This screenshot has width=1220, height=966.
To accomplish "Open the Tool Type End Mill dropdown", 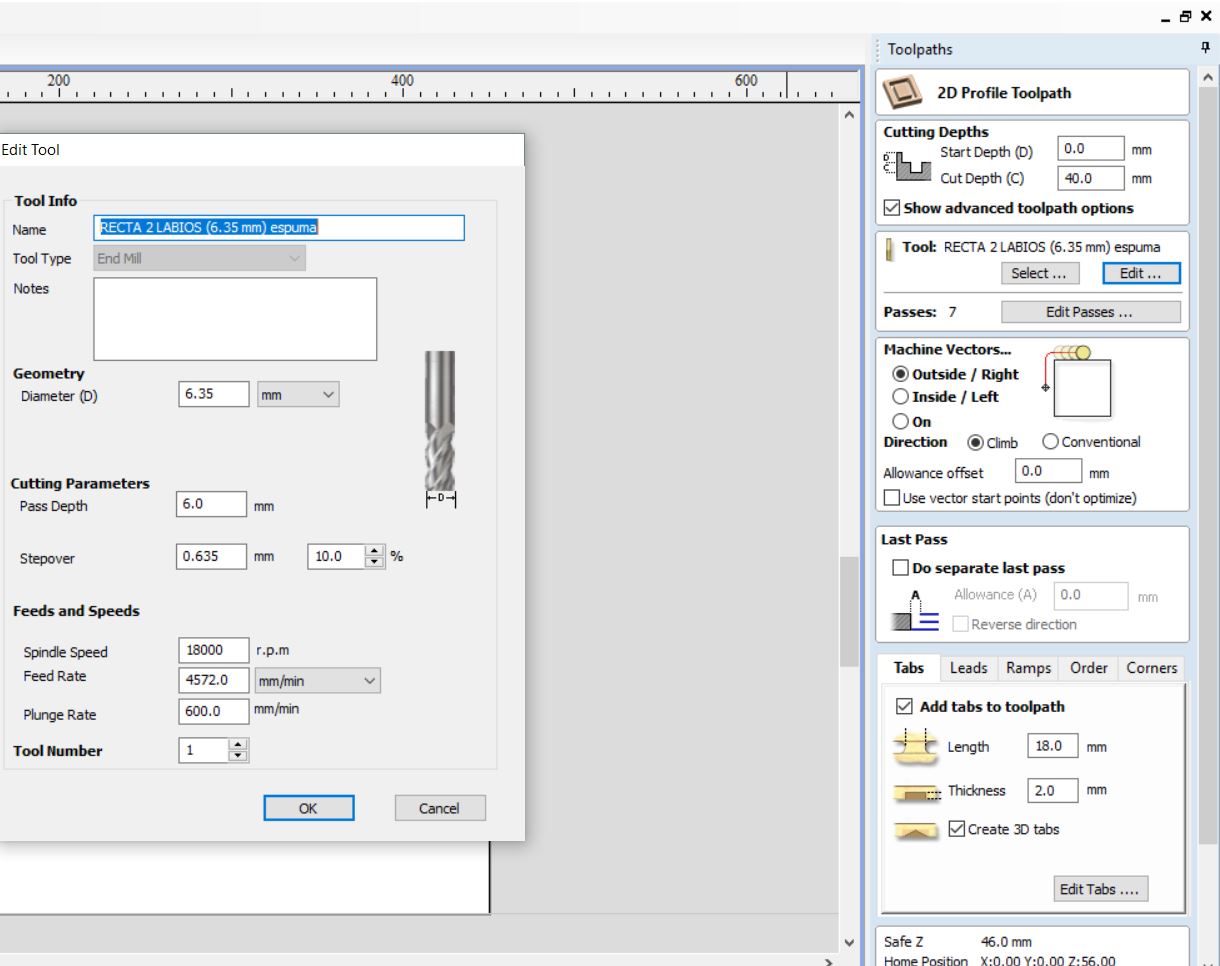I will point(200,258).
